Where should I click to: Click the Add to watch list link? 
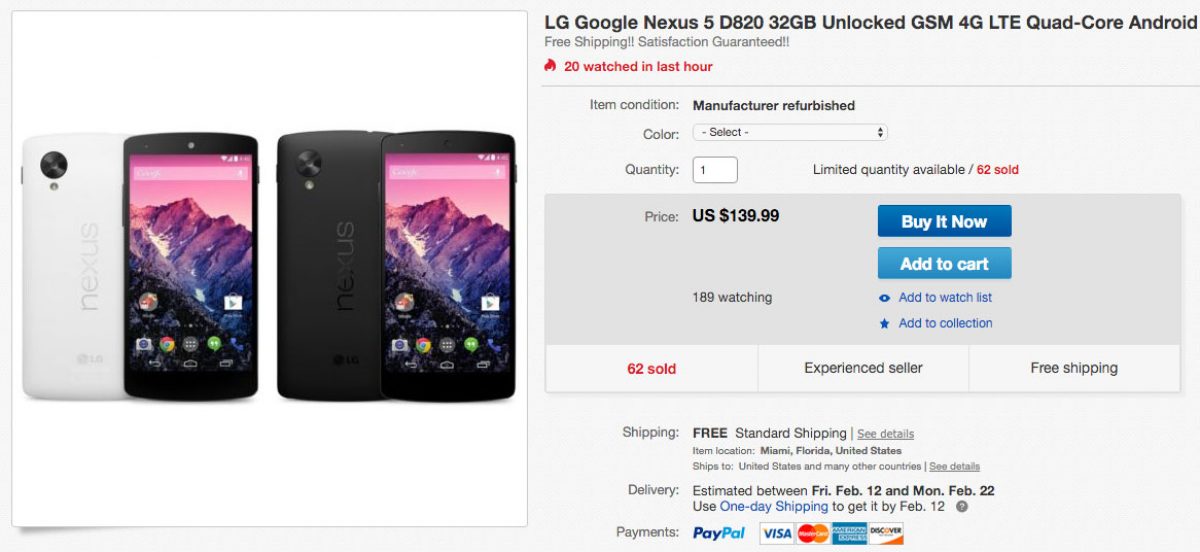click(945, 297)
